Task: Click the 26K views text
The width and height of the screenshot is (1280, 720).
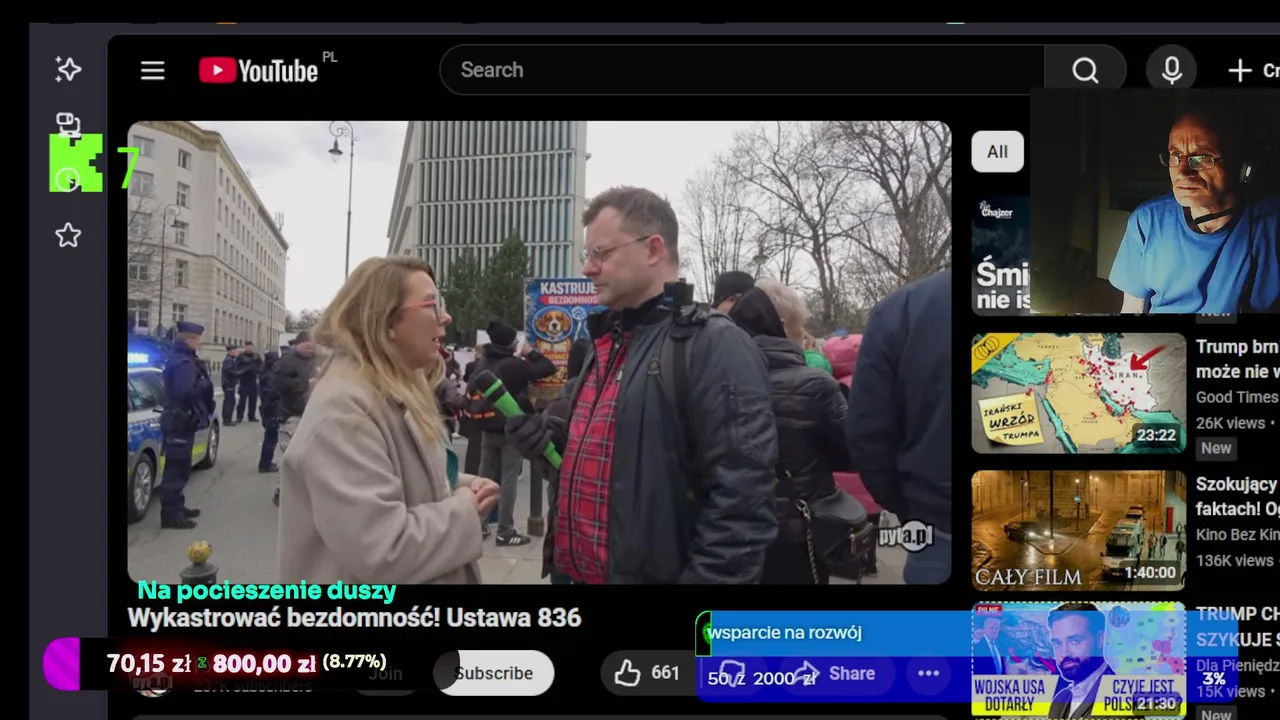Action: tap(1230, 423)
